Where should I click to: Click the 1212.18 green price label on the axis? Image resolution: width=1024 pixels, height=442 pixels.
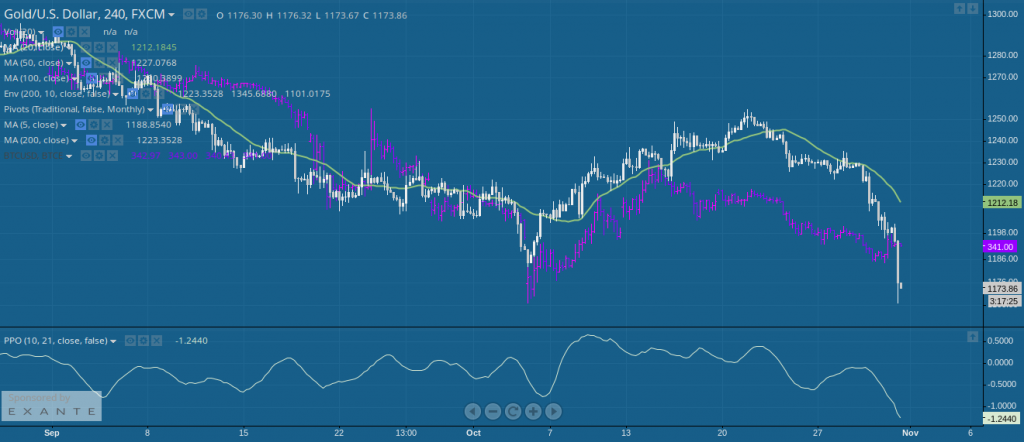point(1001,203)
